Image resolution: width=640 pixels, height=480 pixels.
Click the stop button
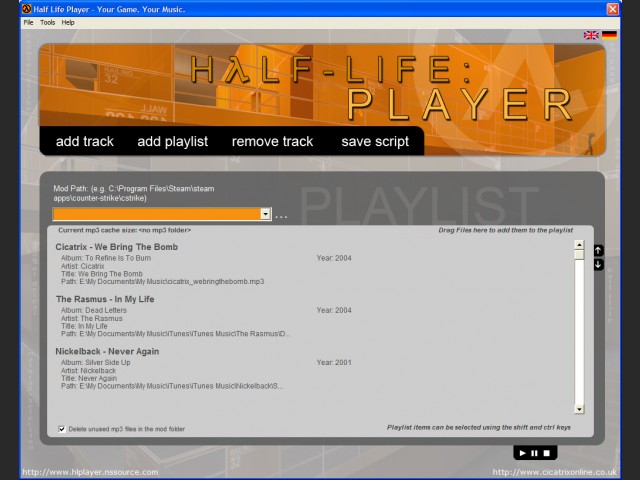pos(547,453)
